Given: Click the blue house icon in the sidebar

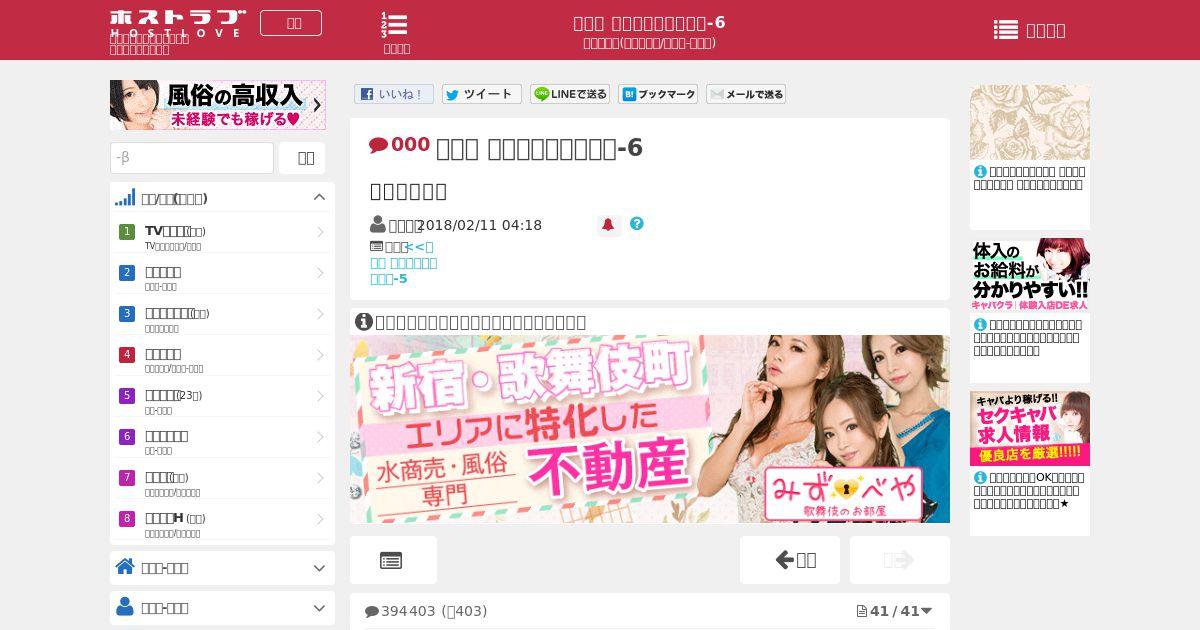Looking at the screenshot, I should click(125, 567).
